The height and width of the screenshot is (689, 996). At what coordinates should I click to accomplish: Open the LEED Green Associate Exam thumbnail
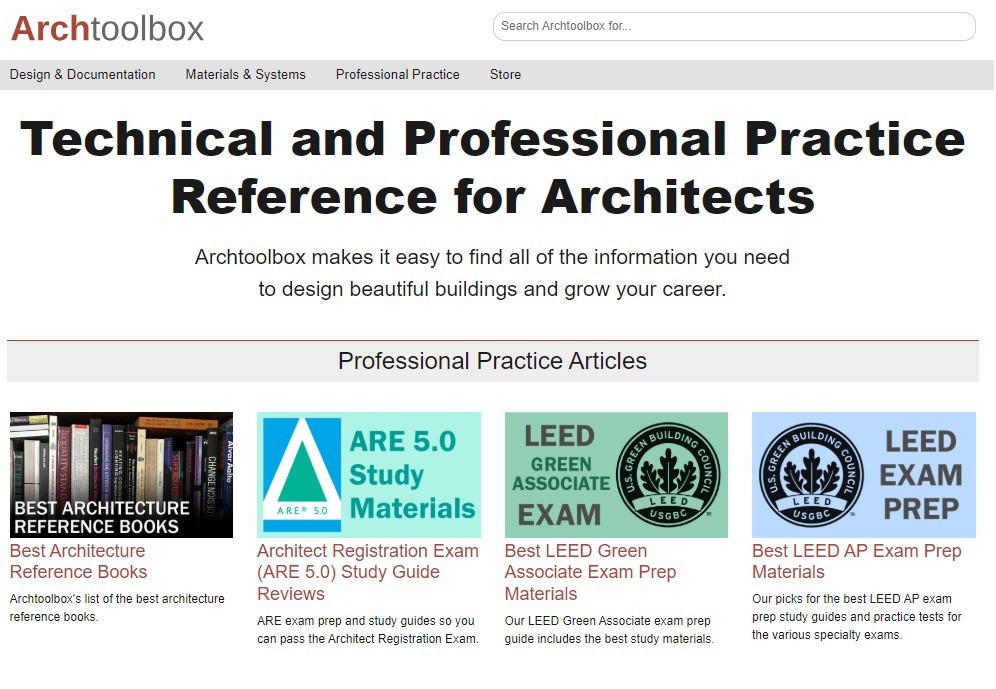(616, 475)
